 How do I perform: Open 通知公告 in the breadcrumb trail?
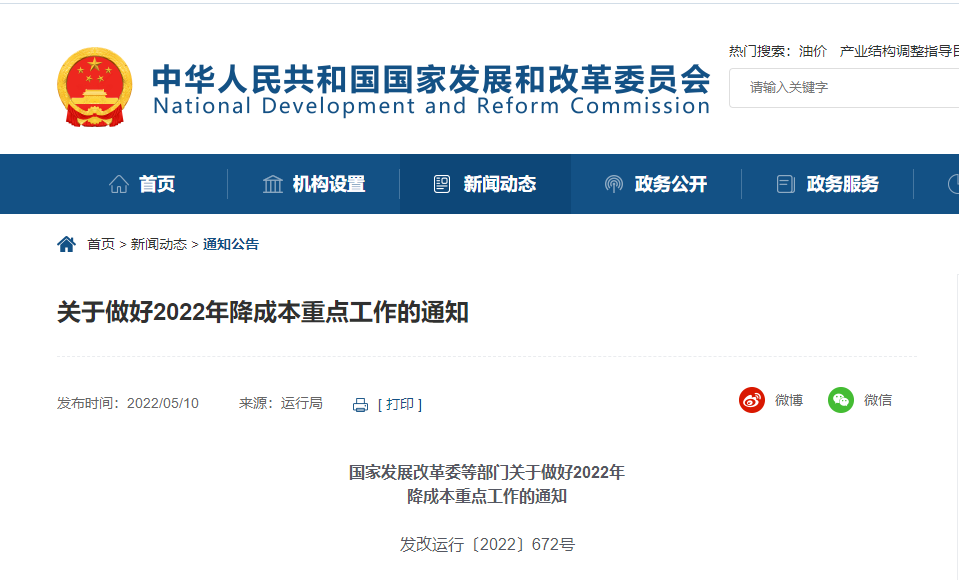(x=231, y=244)
